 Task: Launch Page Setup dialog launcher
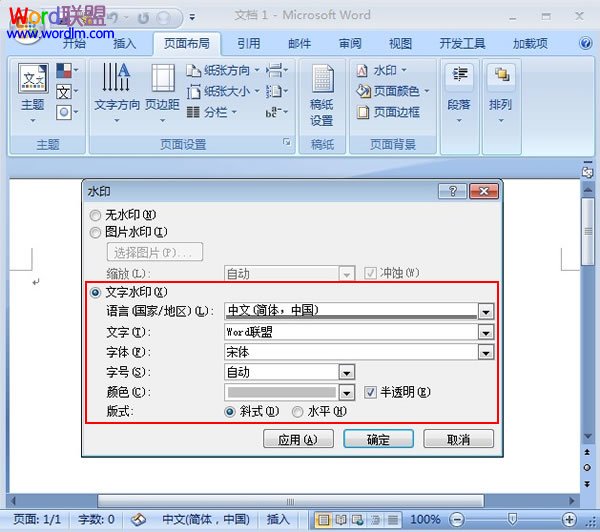287,142
